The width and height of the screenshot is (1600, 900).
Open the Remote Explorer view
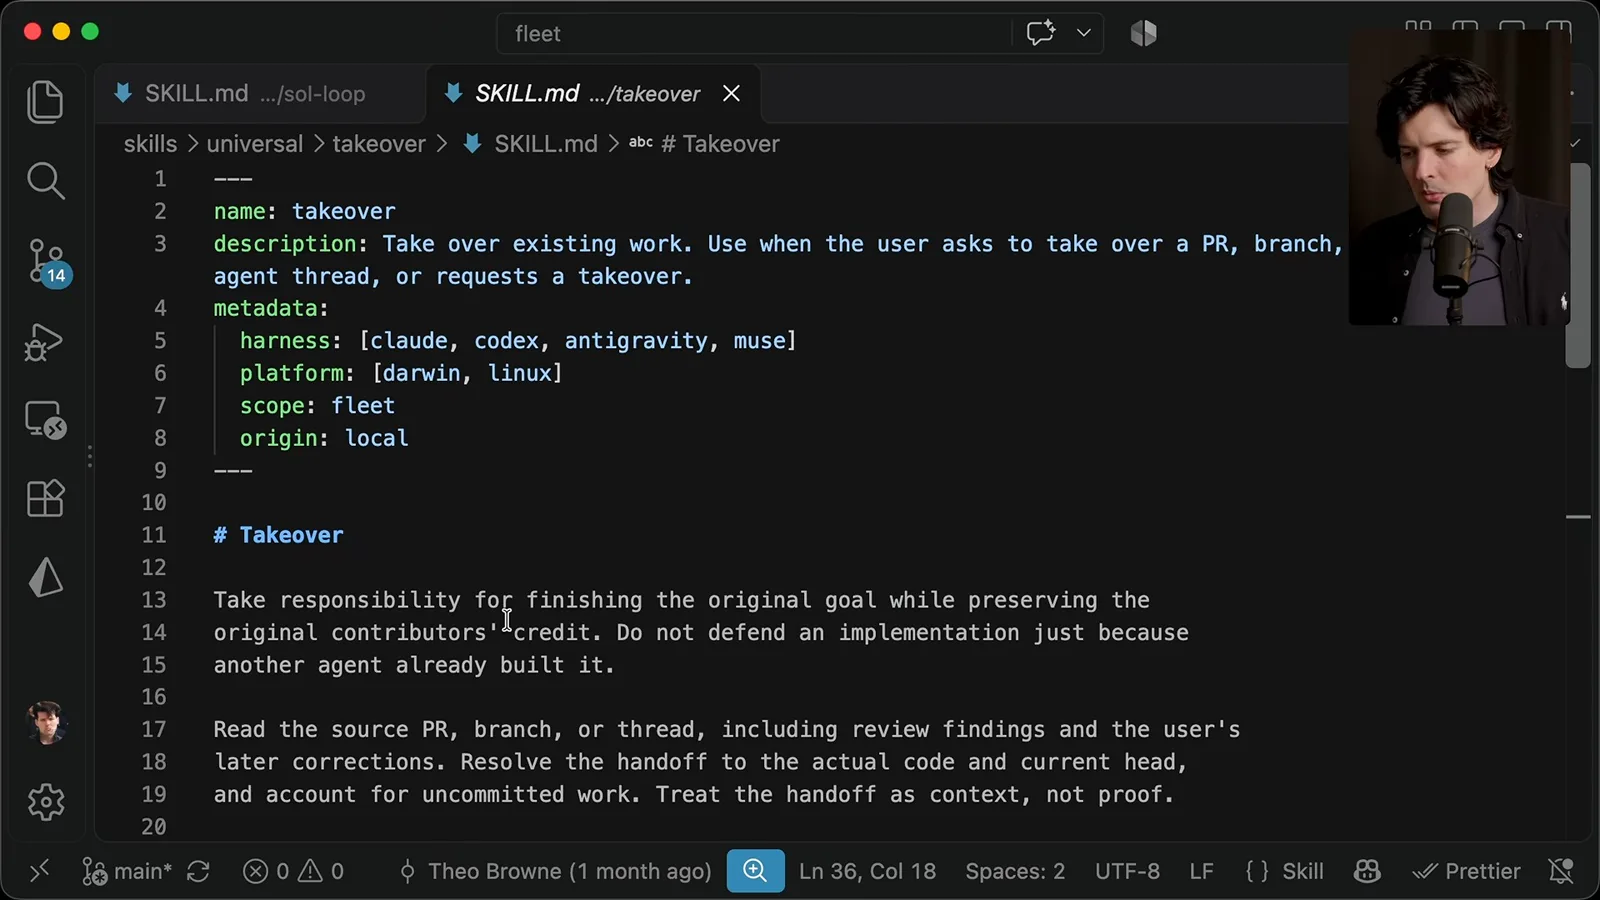click(45, 420)
